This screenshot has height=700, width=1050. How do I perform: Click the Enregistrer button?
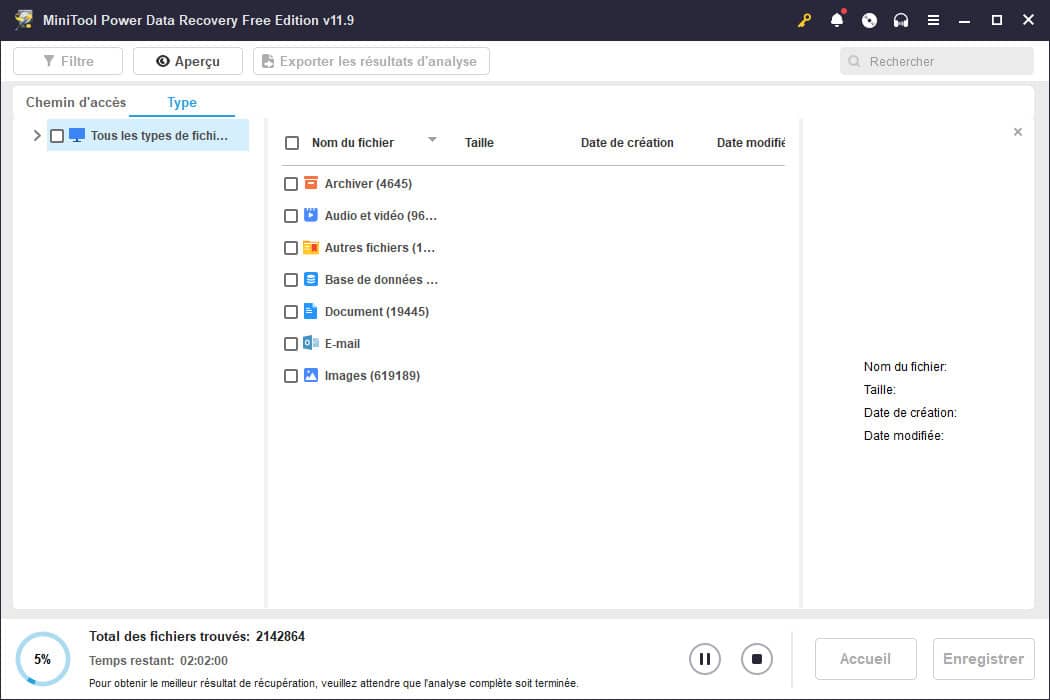point(983,658)
